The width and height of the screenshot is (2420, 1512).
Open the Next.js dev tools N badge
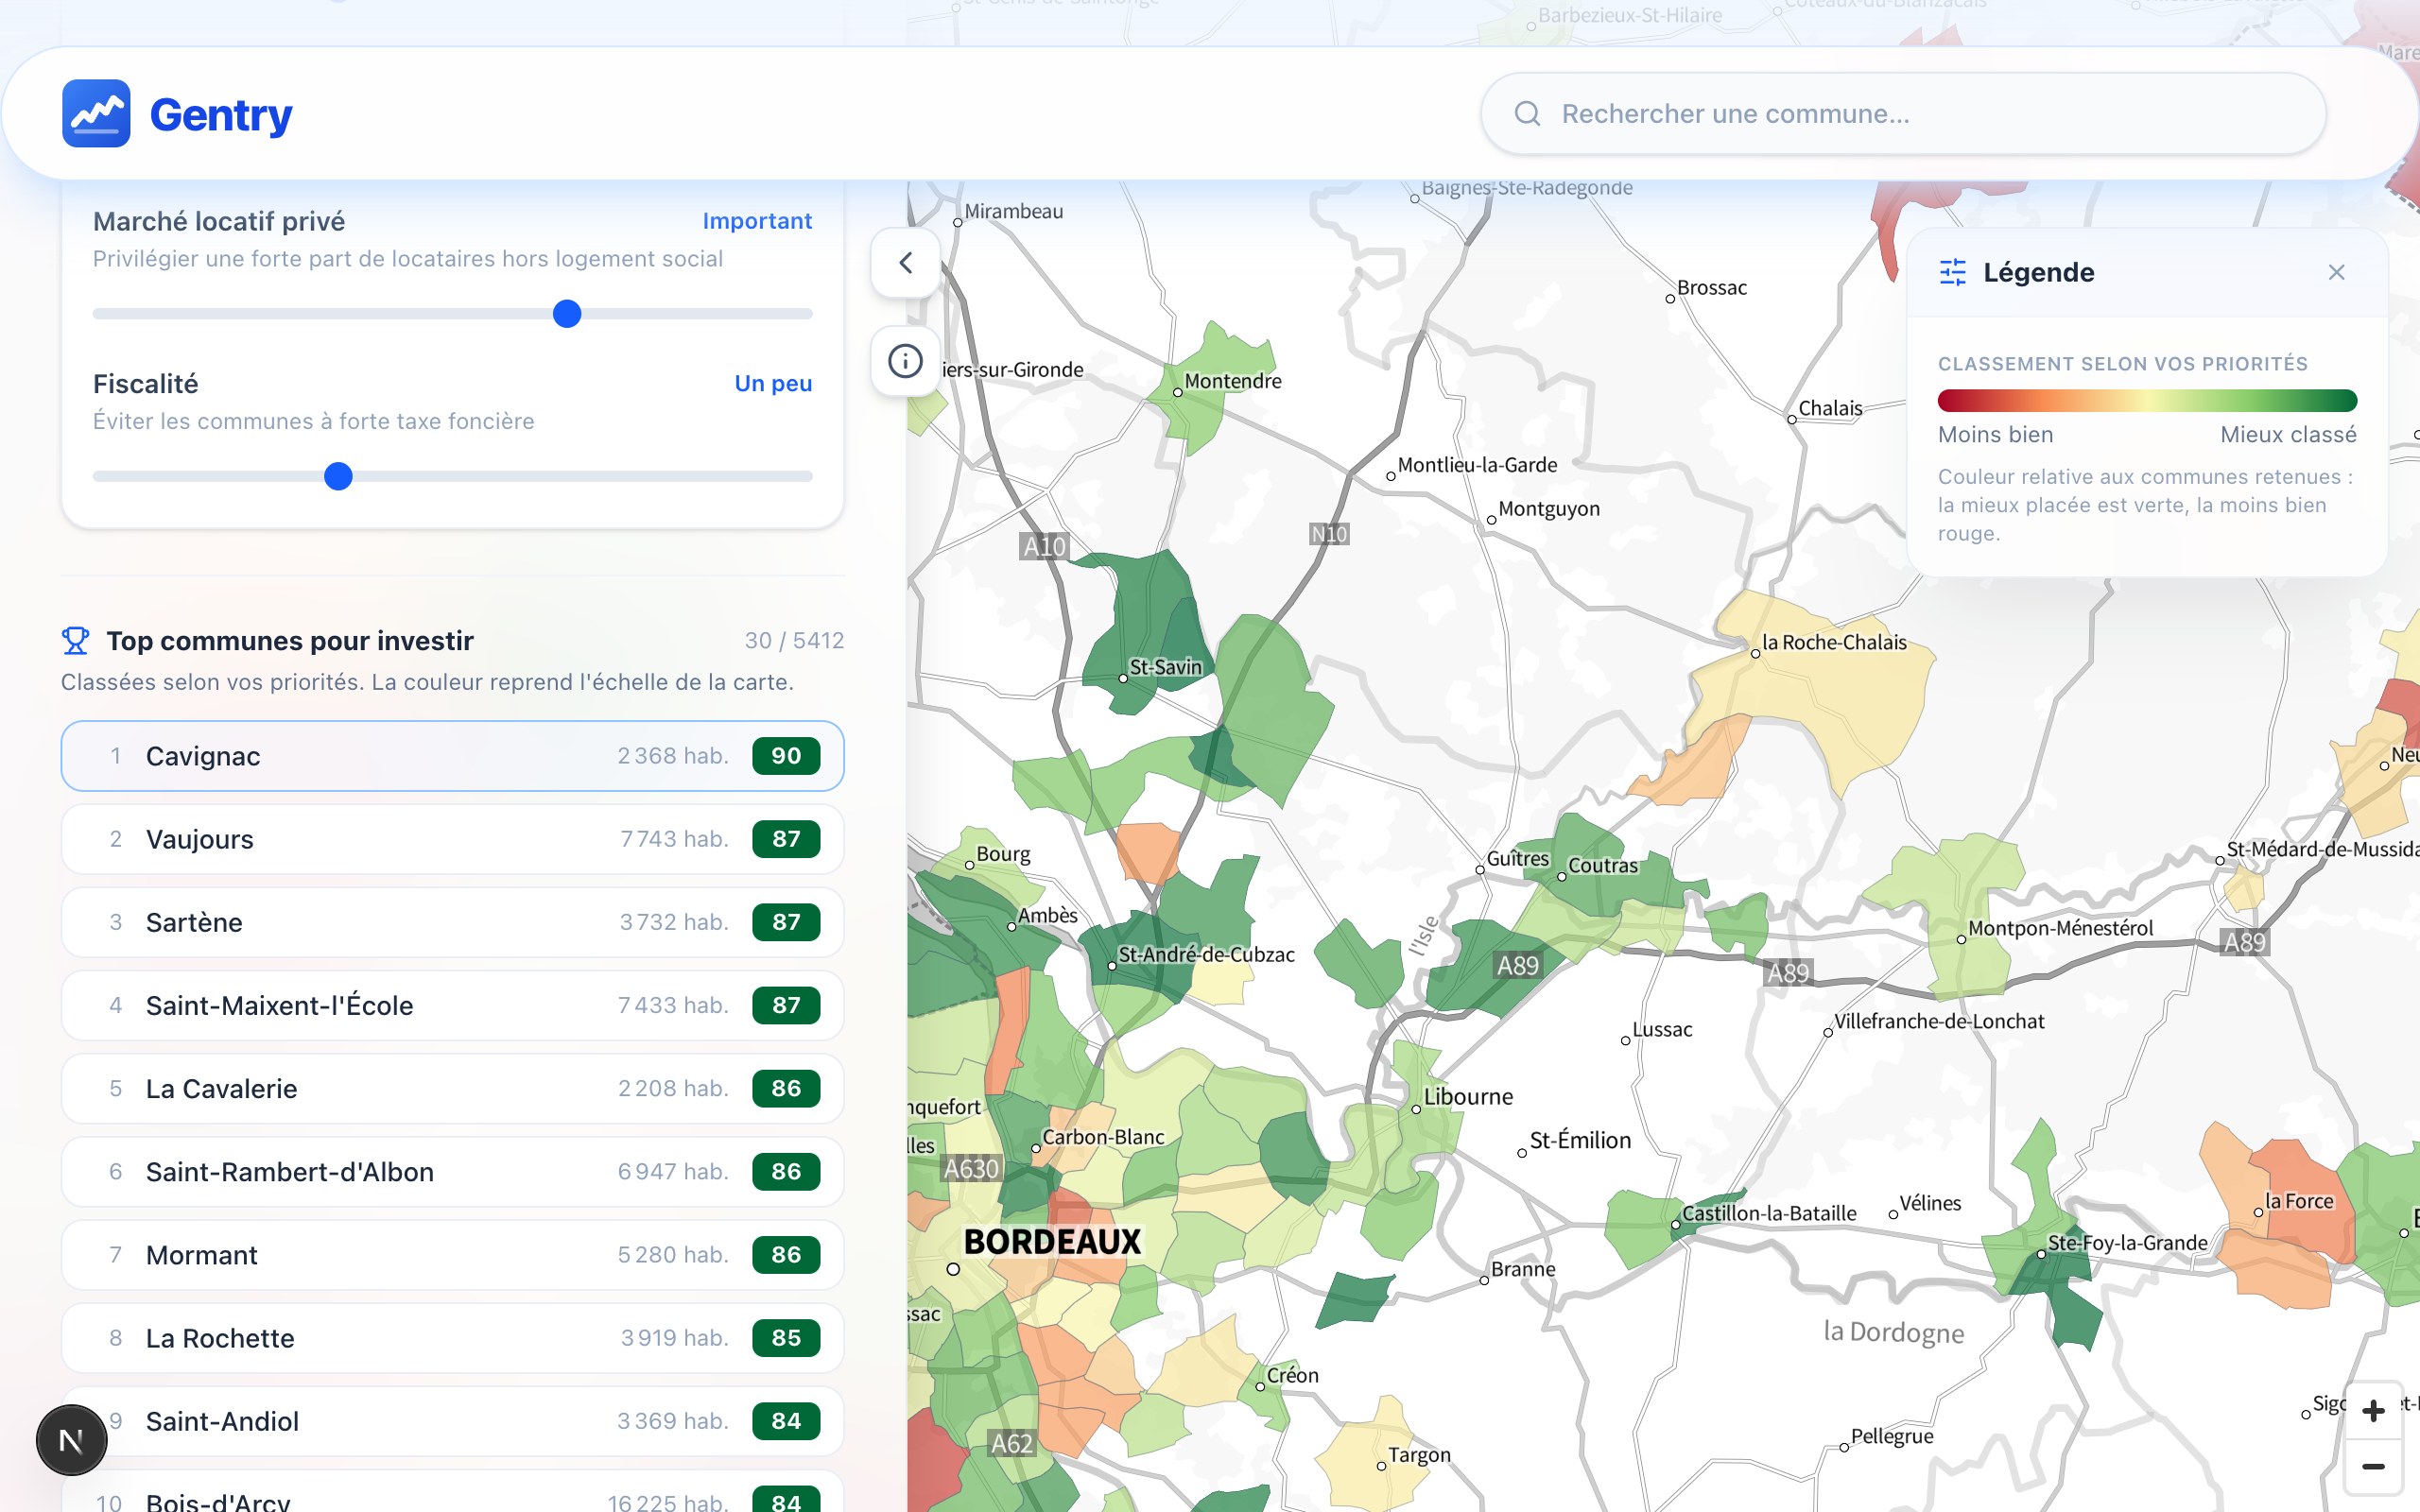[x=71, y=1440]
